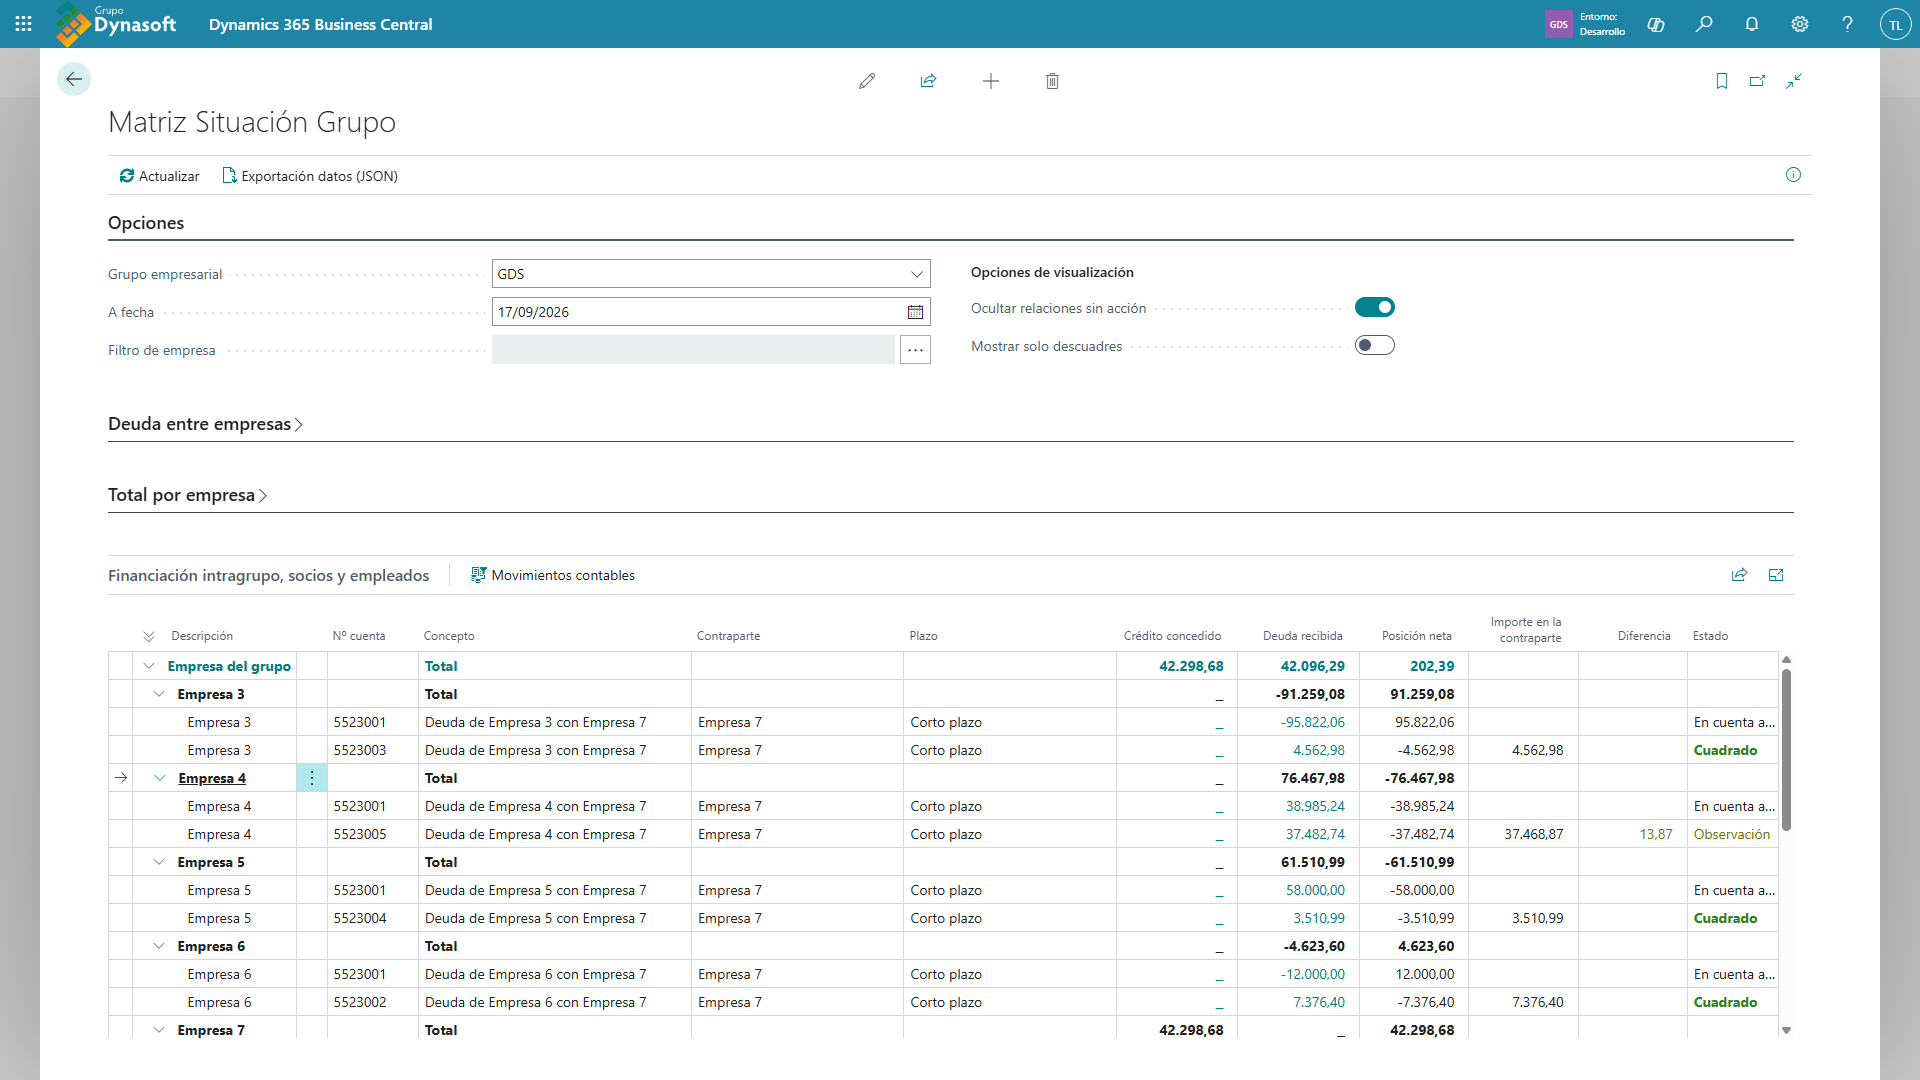
Task: Open Empresa 4 underlined link
Action: [212, 778]
